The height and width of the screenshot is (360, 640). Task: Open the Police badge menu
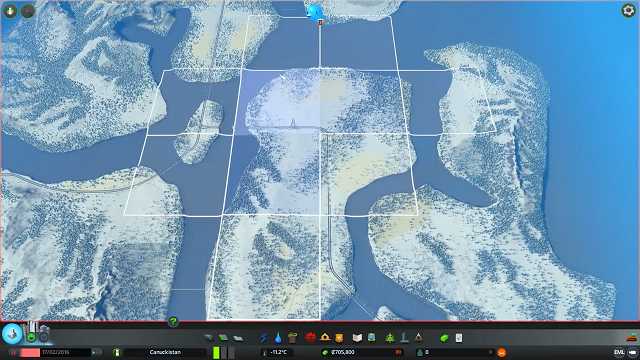(x=339, y=338)
